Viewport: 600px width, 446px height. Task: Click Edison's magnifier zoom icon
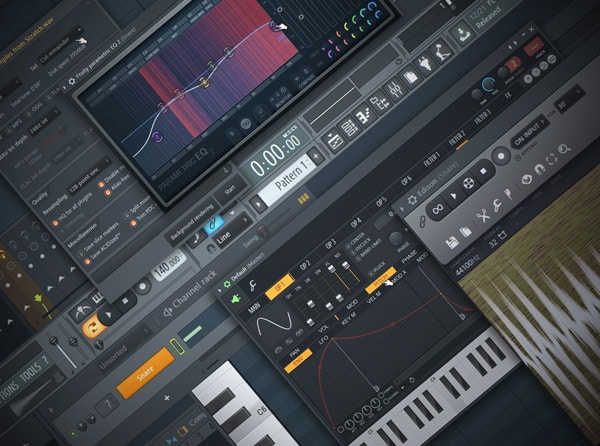click(x=564, y=150)
